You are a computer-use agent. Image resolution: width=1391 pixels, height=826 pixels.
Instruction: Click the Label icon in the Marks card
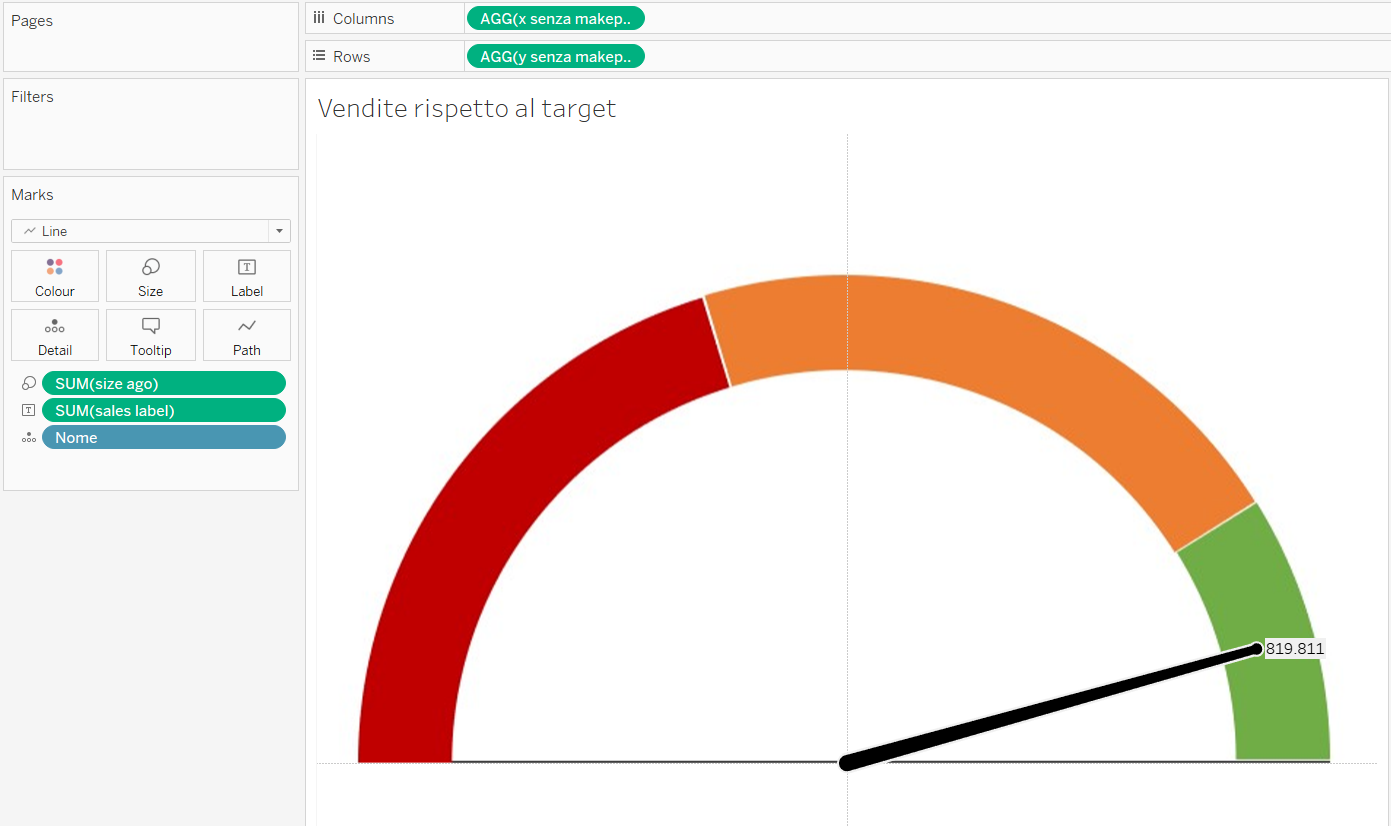click(246, 276)
